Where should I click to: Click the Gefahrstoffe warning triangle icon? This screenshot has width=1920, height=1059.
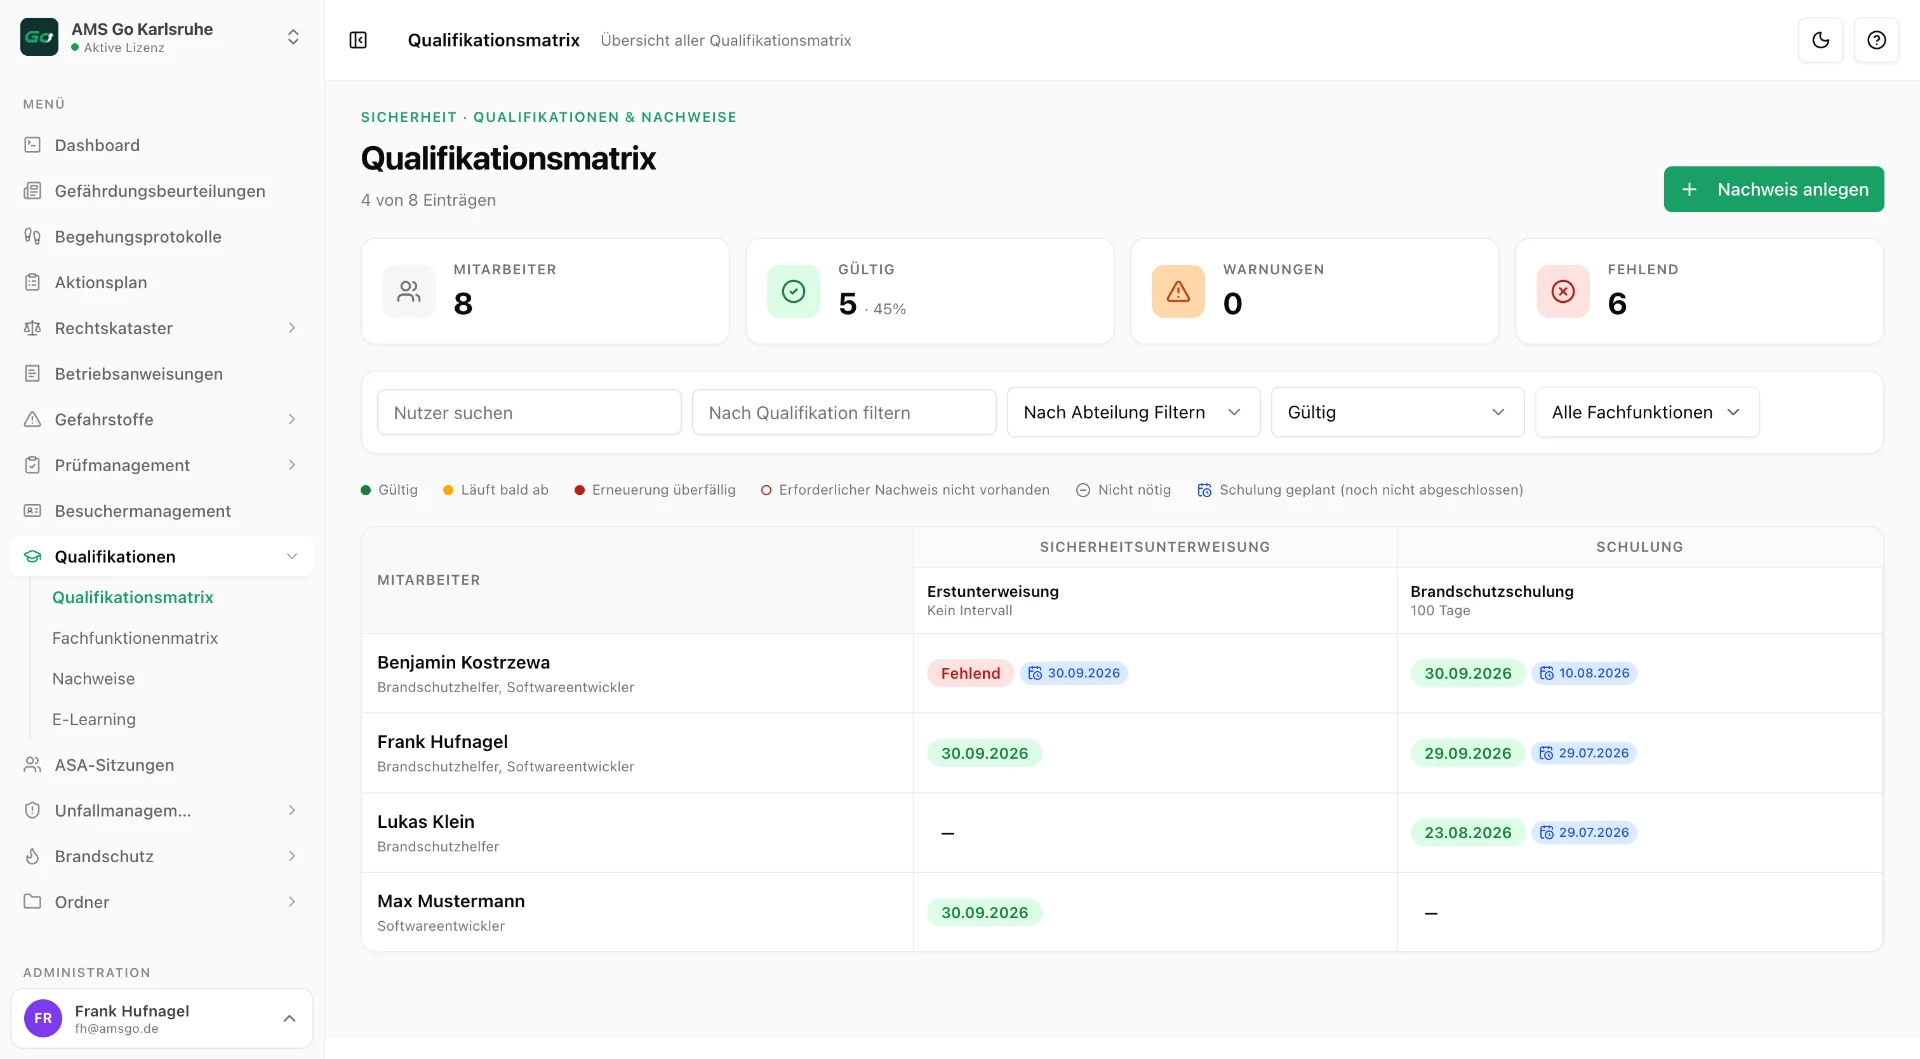pos(32,419)
